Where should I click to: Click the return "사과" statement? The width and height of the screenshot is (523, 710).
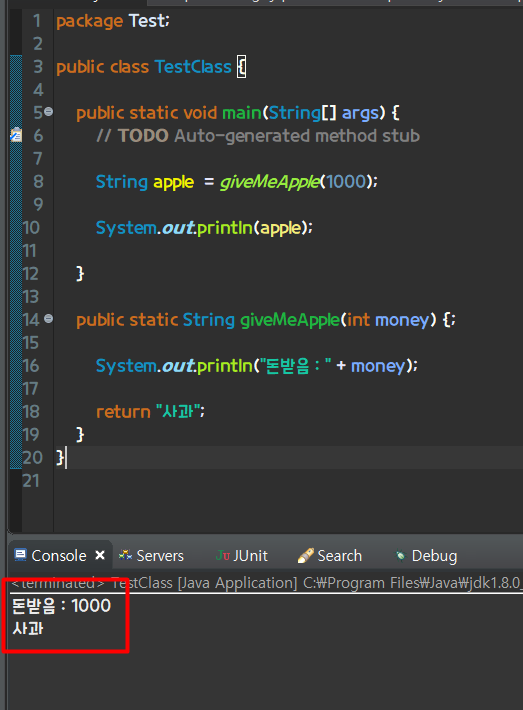coord(150,412)
